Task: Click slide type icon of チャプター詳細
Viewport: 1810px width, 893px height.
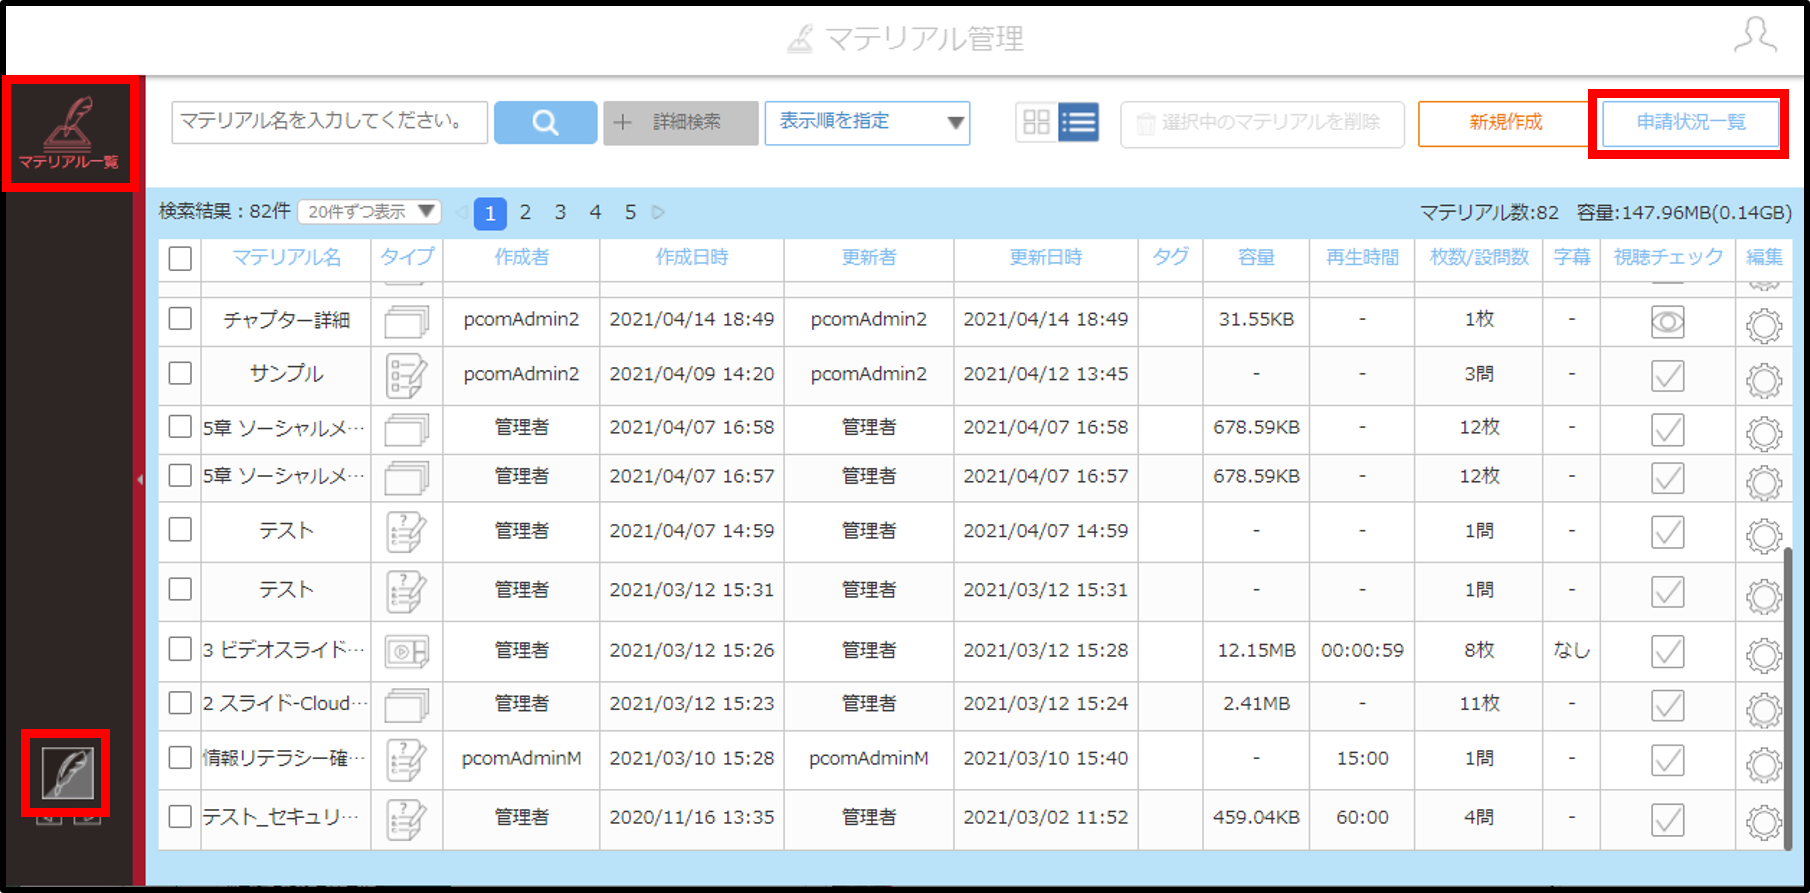Action: (x=406, y=321)
